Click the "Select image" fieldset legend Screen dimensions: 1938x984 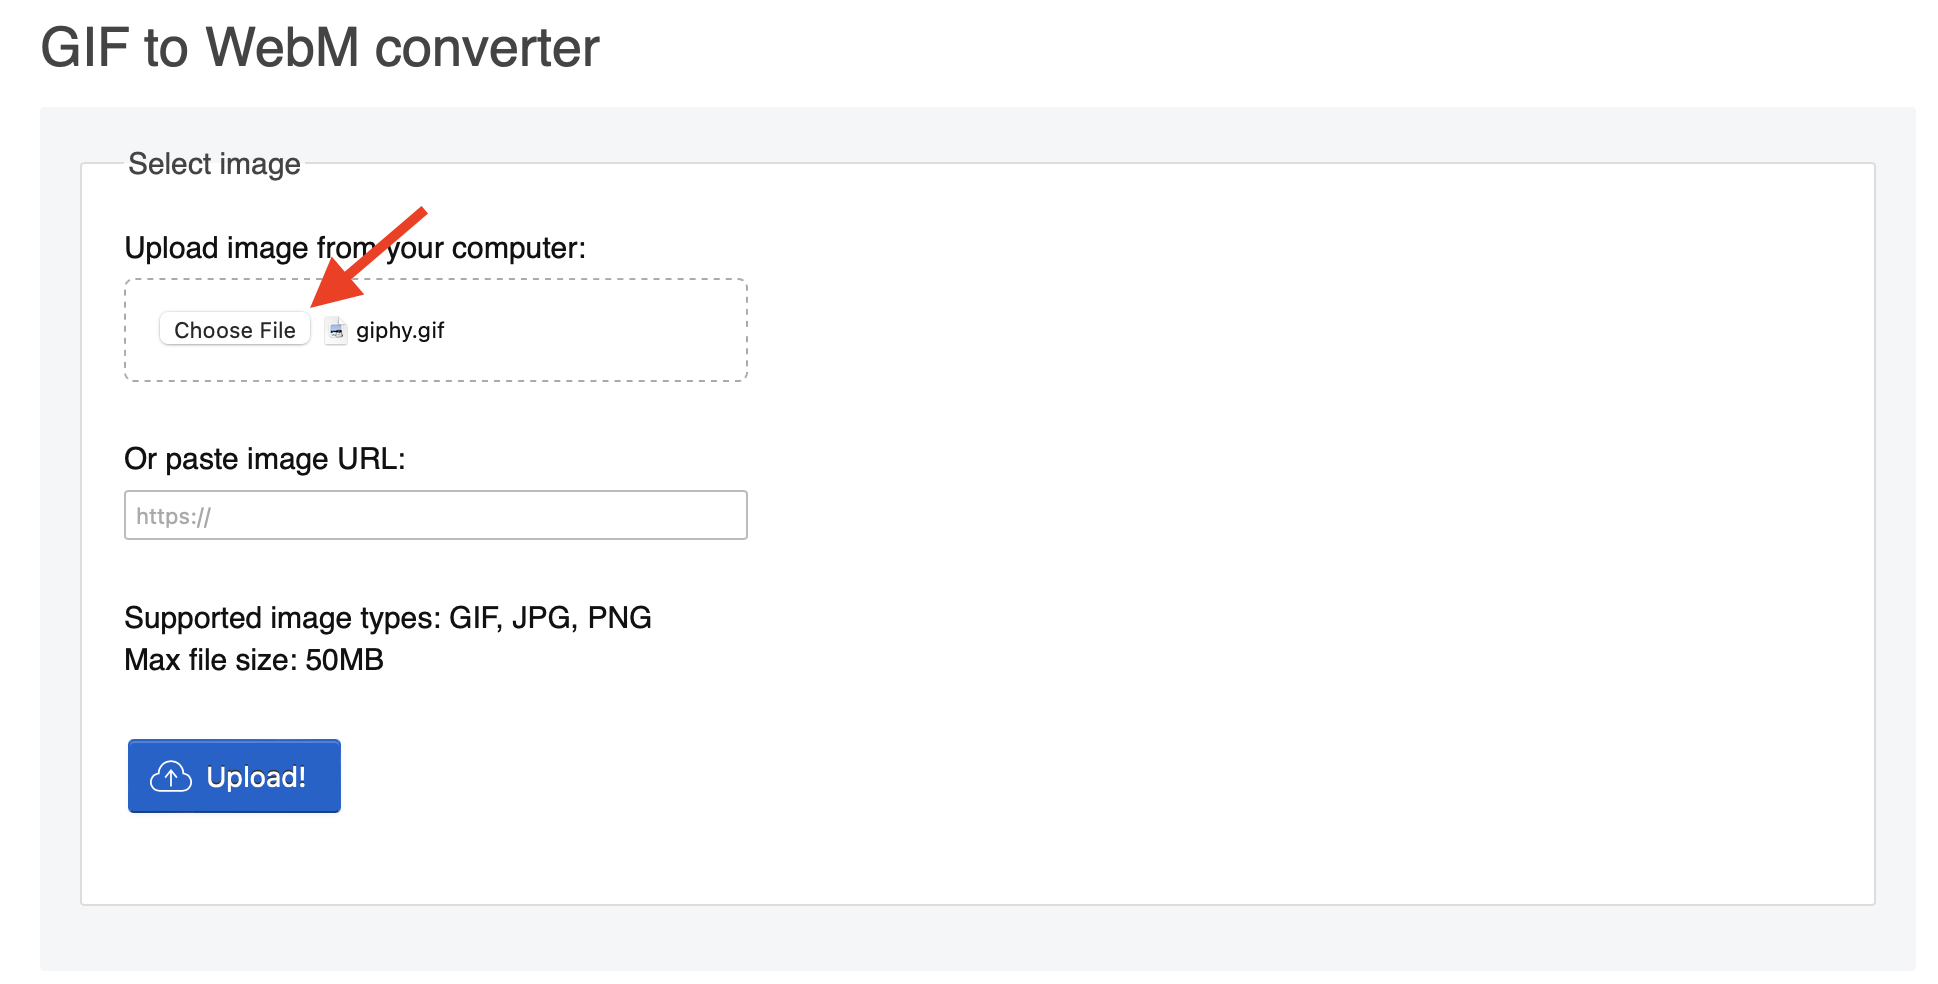coord(214,164)
